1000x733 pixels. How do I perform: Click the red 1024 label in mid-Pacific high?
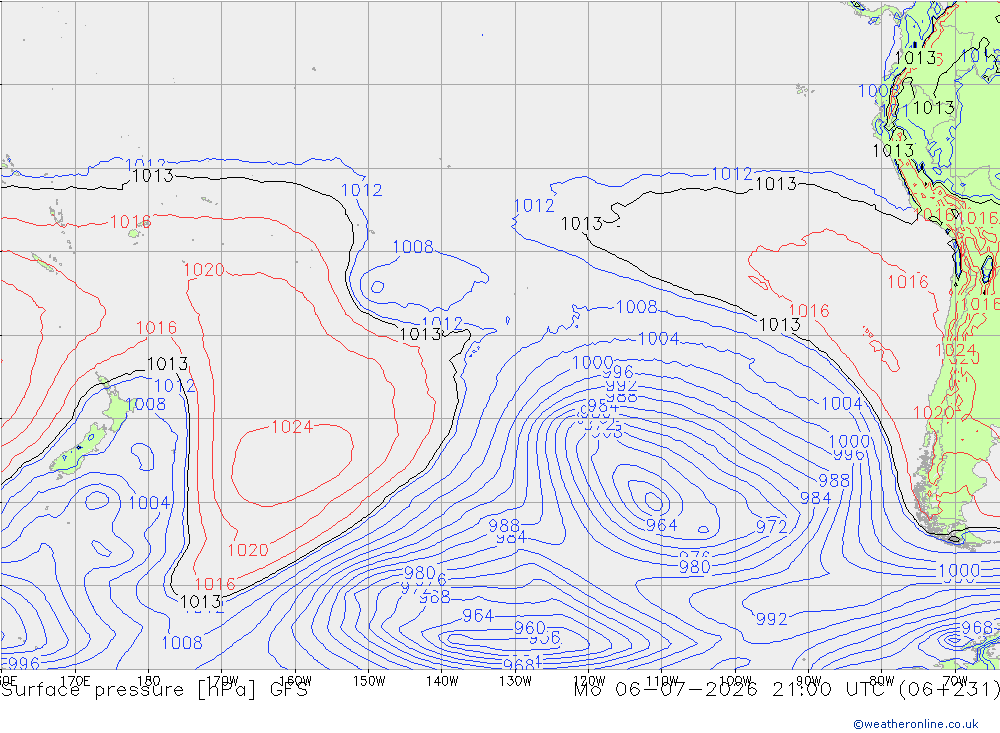tap(292, 427)
